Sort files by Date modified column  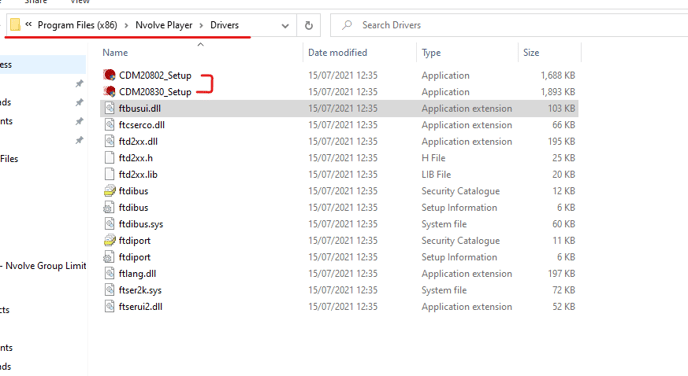[337, 53]
